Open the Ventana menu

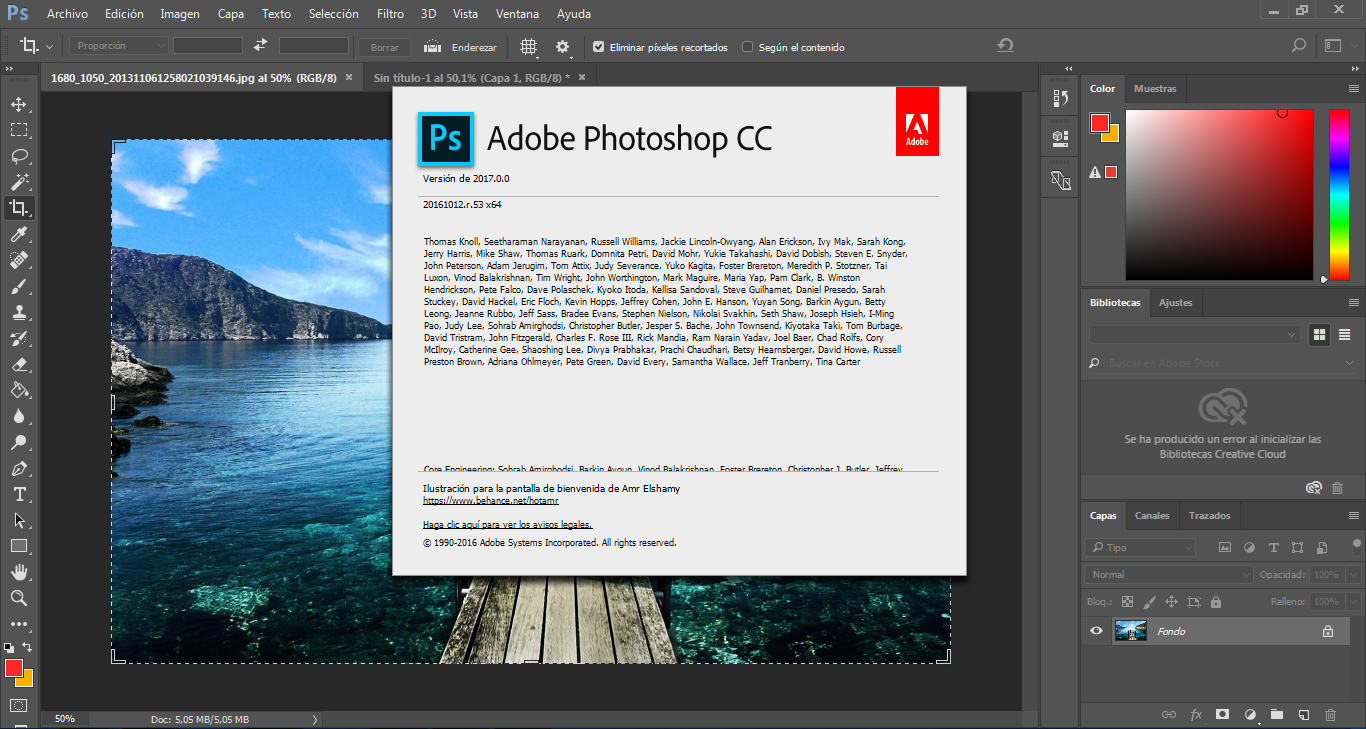(517, 14)
